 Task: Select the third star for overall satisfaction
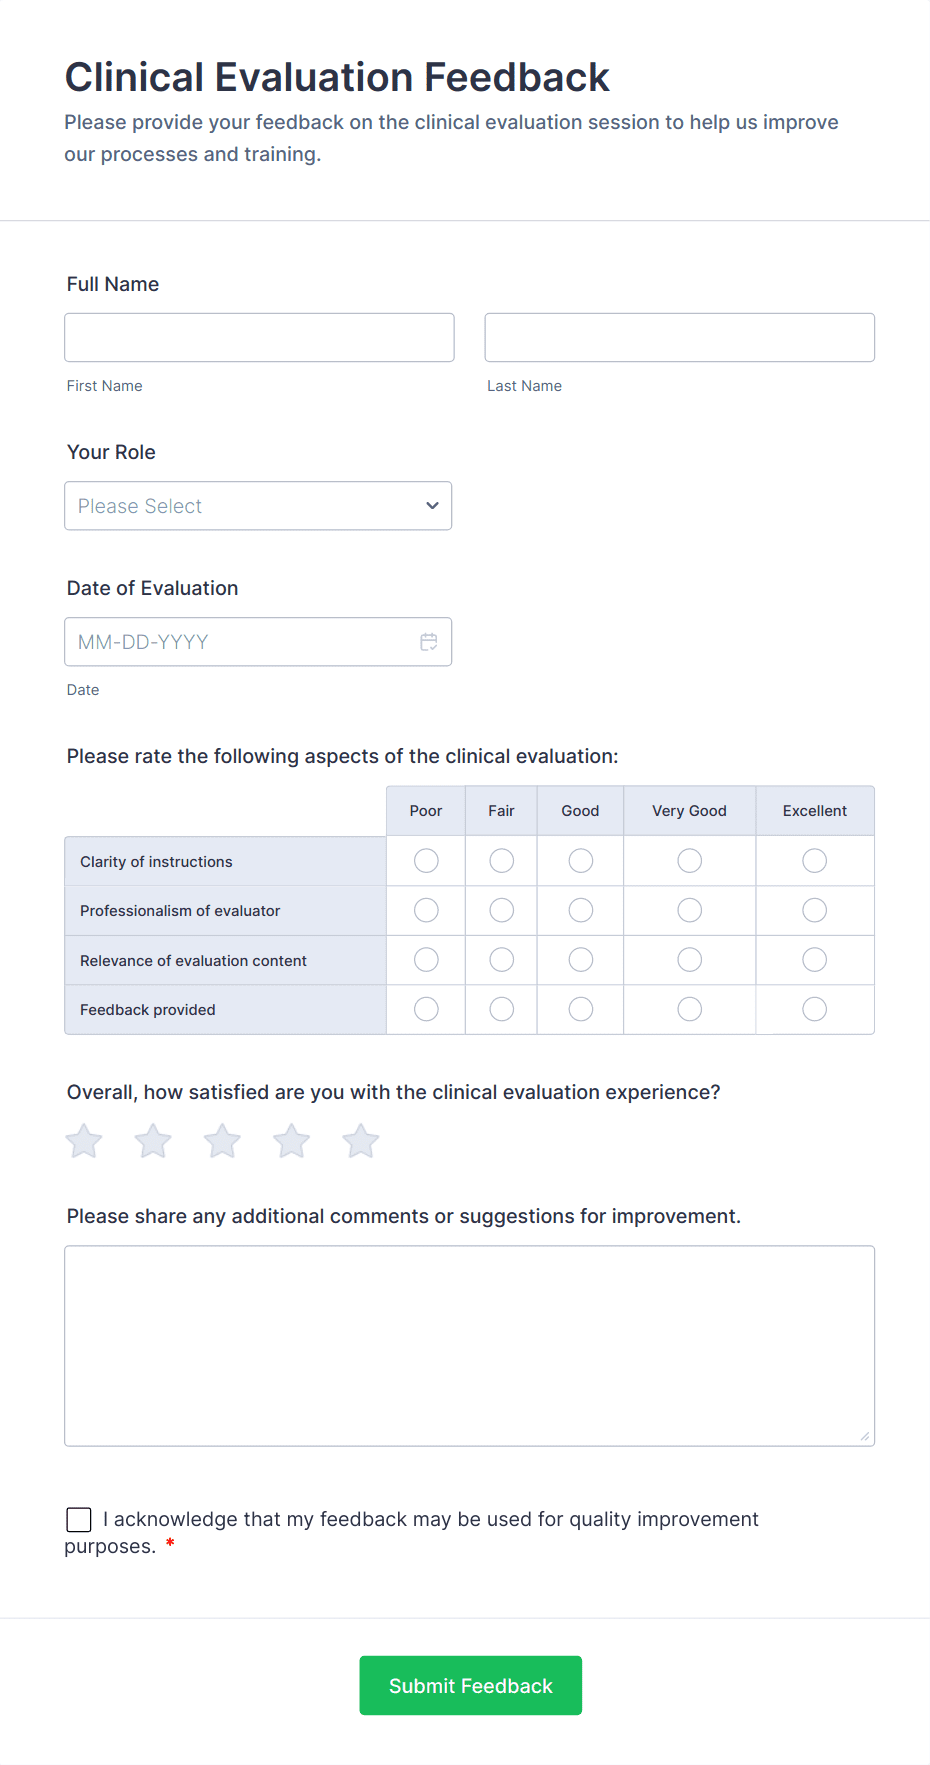(222, 1140)
